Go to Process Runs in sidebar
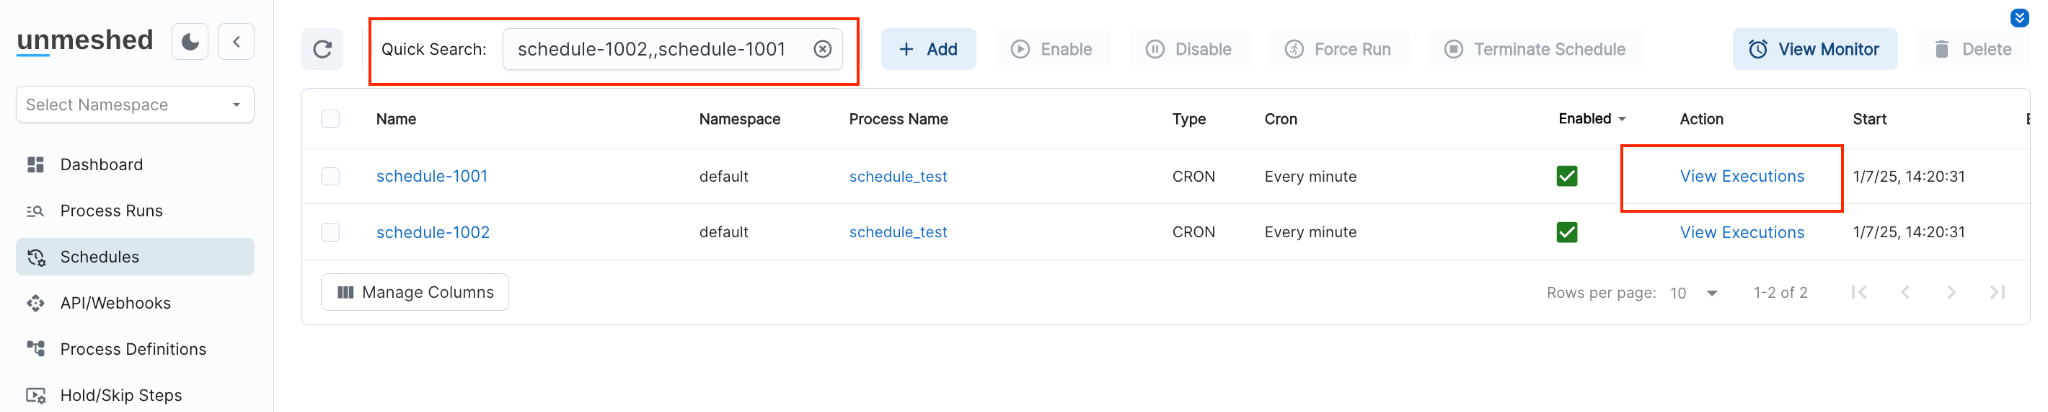 pyautogui.click(x=111, y=211)
